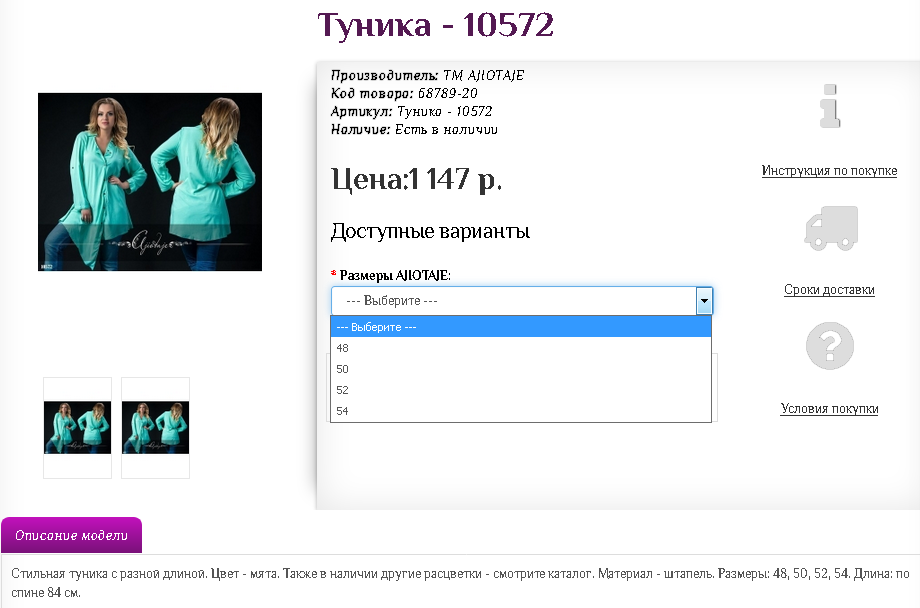Select the second small product thumbnail
This screenshot has height=608, width=920.
point(155,428)
